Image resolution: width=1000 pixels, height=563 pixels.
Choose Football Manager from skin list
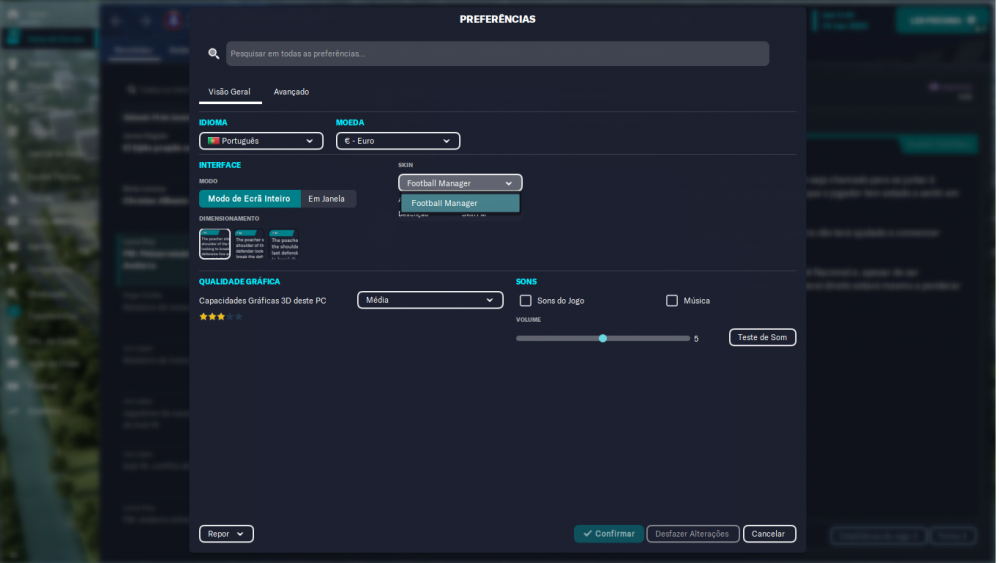(460, 203)
